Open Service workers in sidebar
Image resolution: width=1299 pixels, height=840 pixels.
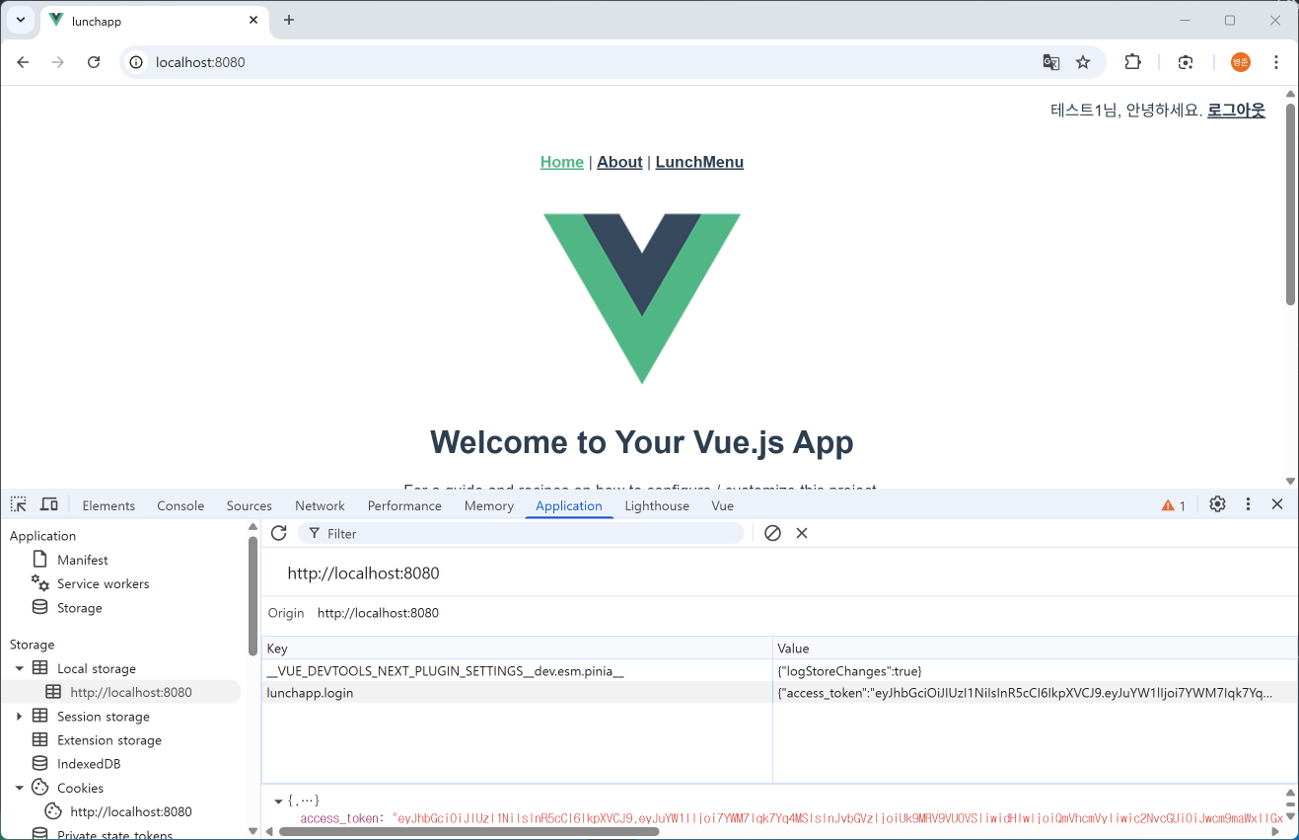(x=103, y=584)
